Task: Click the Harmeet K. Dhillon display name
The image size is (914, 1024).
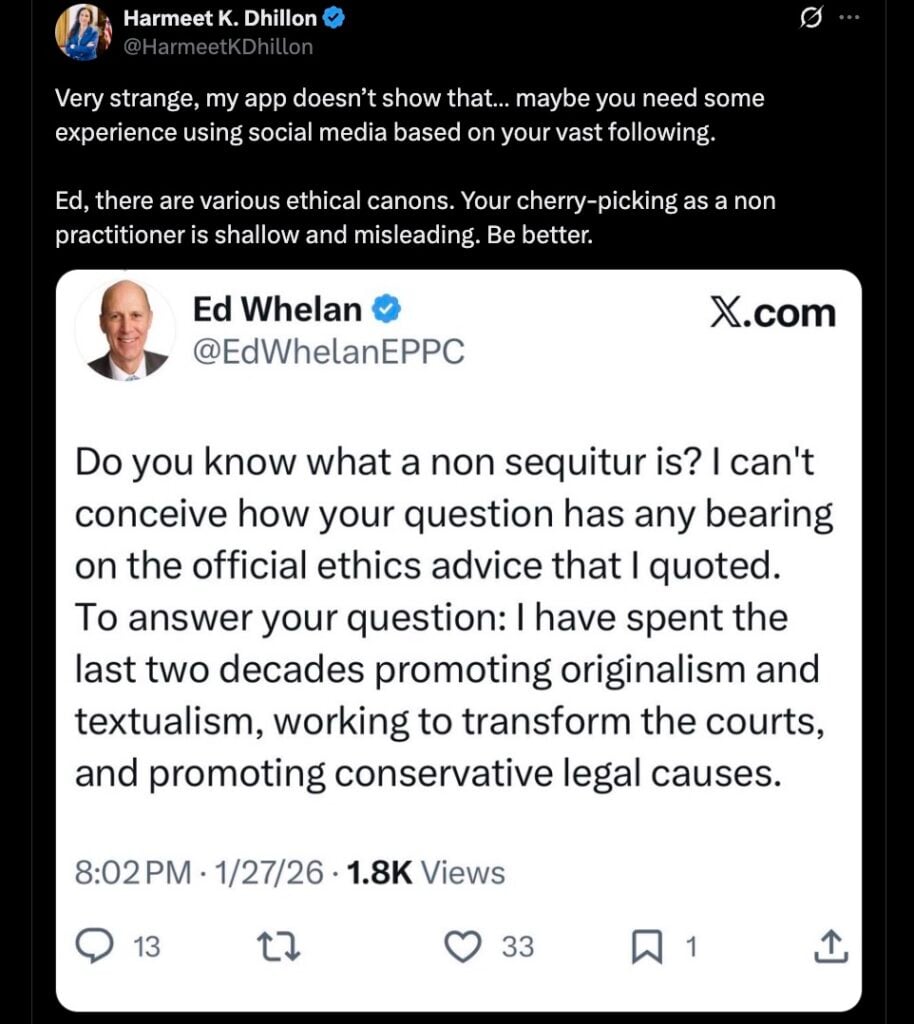Action: tap(221, 18)
